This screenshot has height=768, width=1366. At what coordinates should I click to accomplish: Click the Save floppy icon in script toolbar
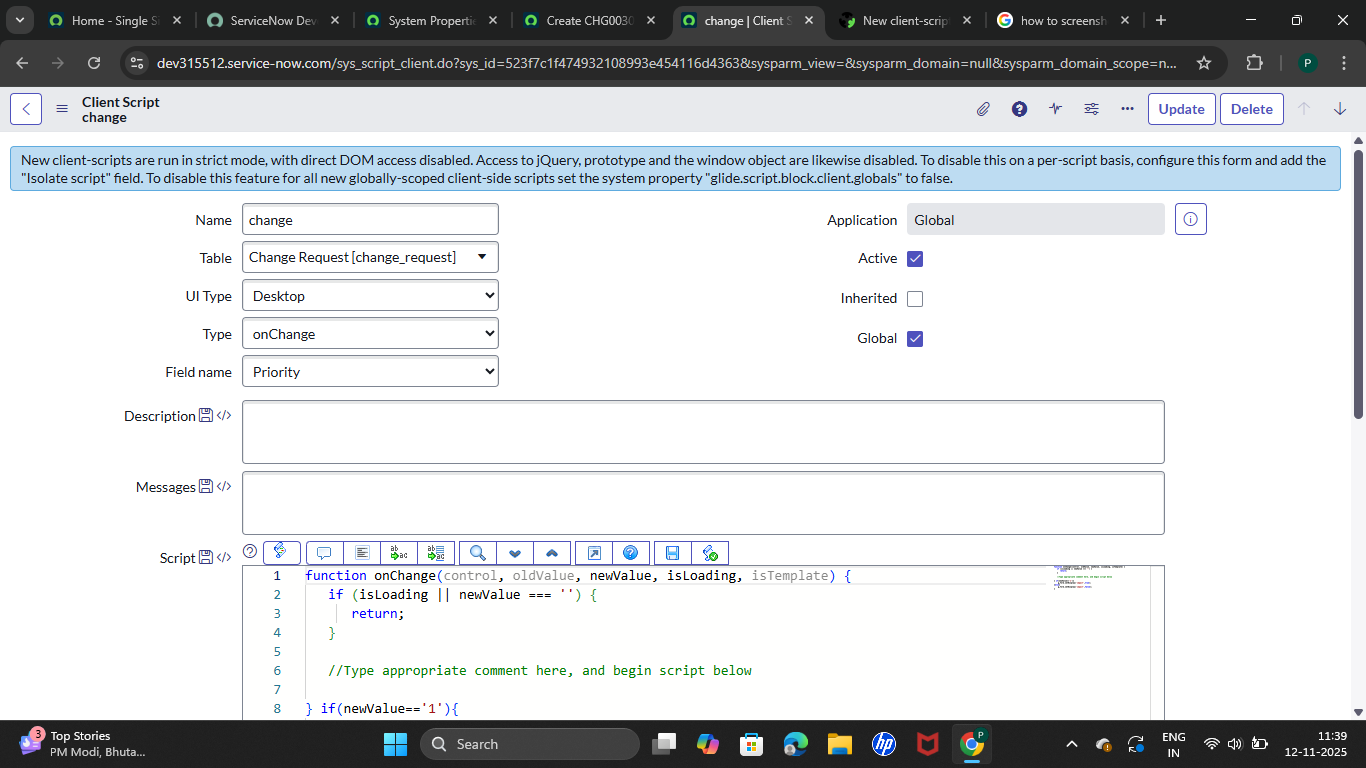click(672, 553)
